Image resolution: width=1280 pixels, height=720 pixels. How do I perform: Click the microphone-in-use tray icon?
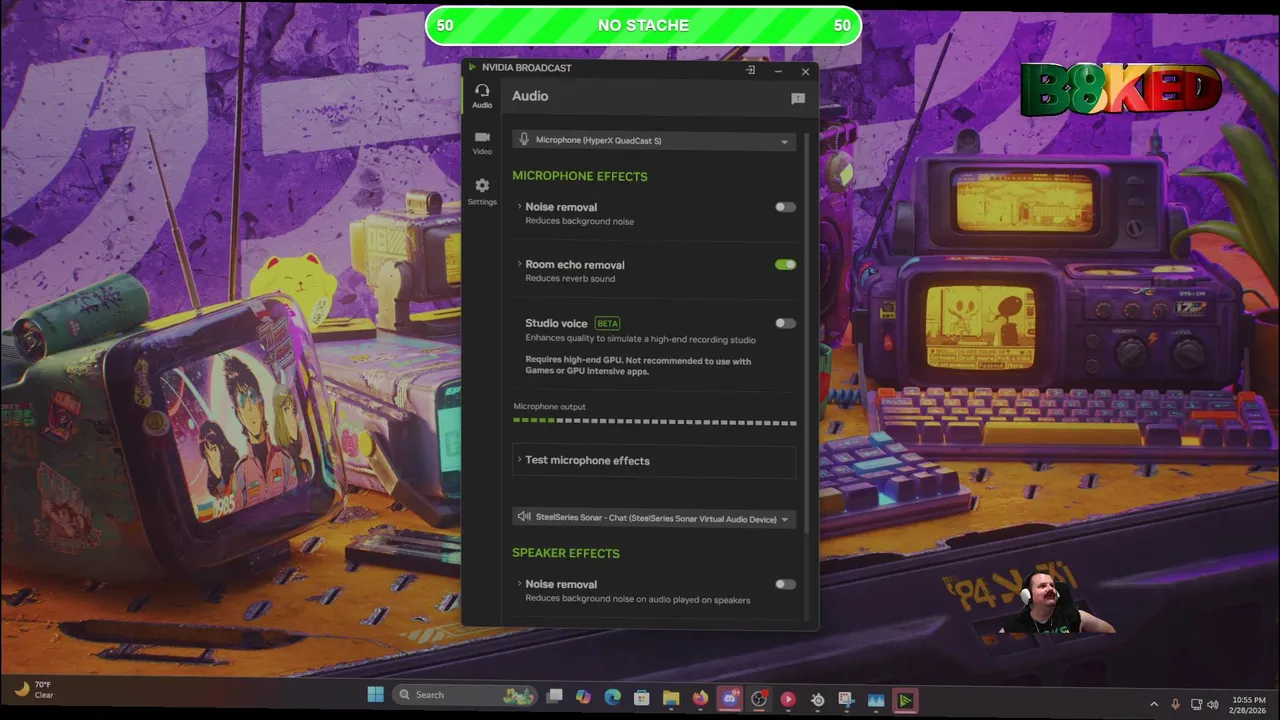pyautogui.click(x=1175, y=704)
